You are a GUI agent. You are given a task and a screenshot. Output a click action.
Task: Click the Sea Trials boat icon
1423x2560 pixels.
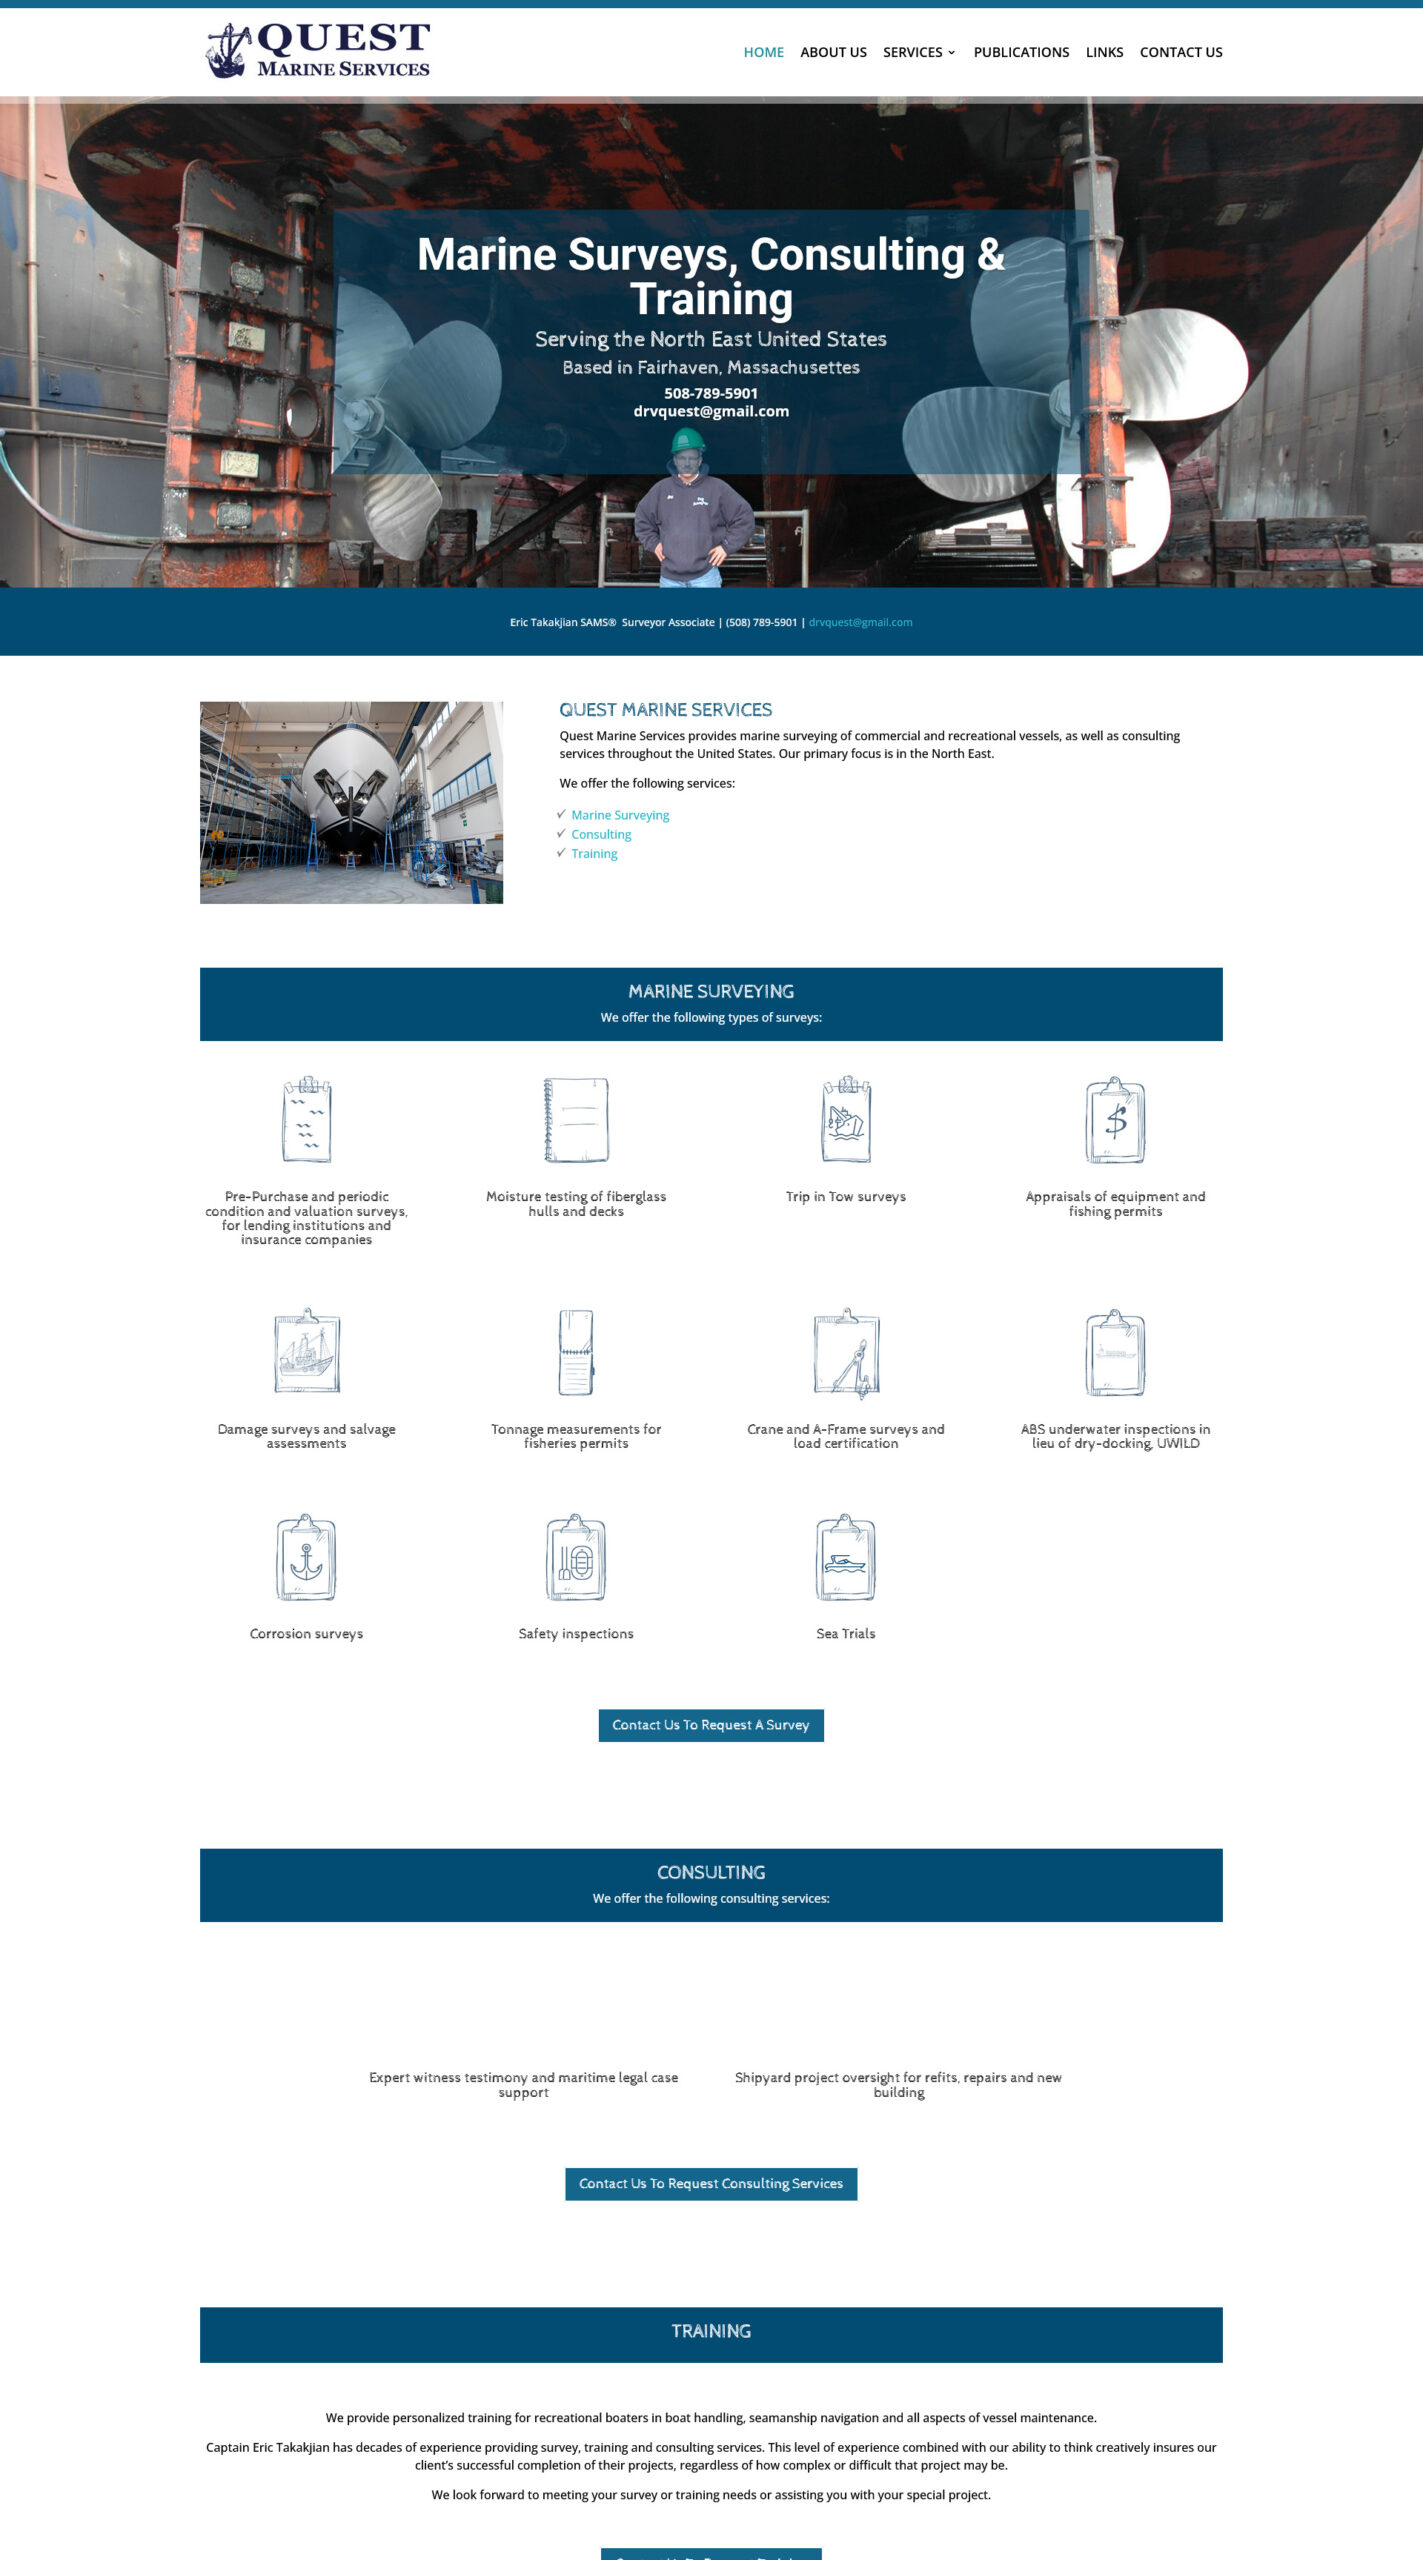pos(846,1557)
